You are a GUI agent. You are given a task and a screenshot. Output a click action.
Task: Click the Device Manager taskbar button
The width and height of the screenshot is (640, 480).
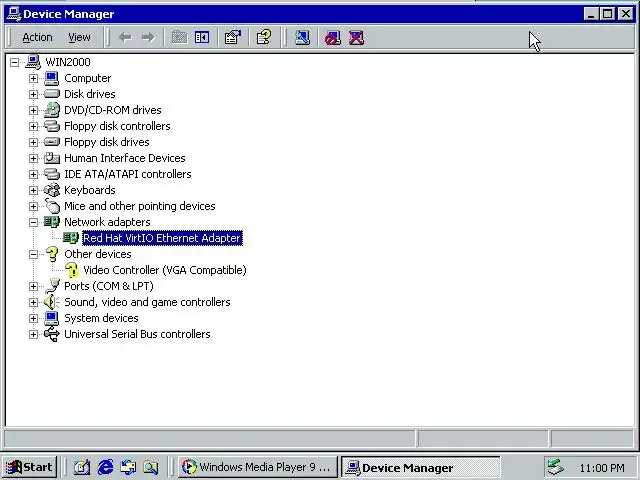421,467
